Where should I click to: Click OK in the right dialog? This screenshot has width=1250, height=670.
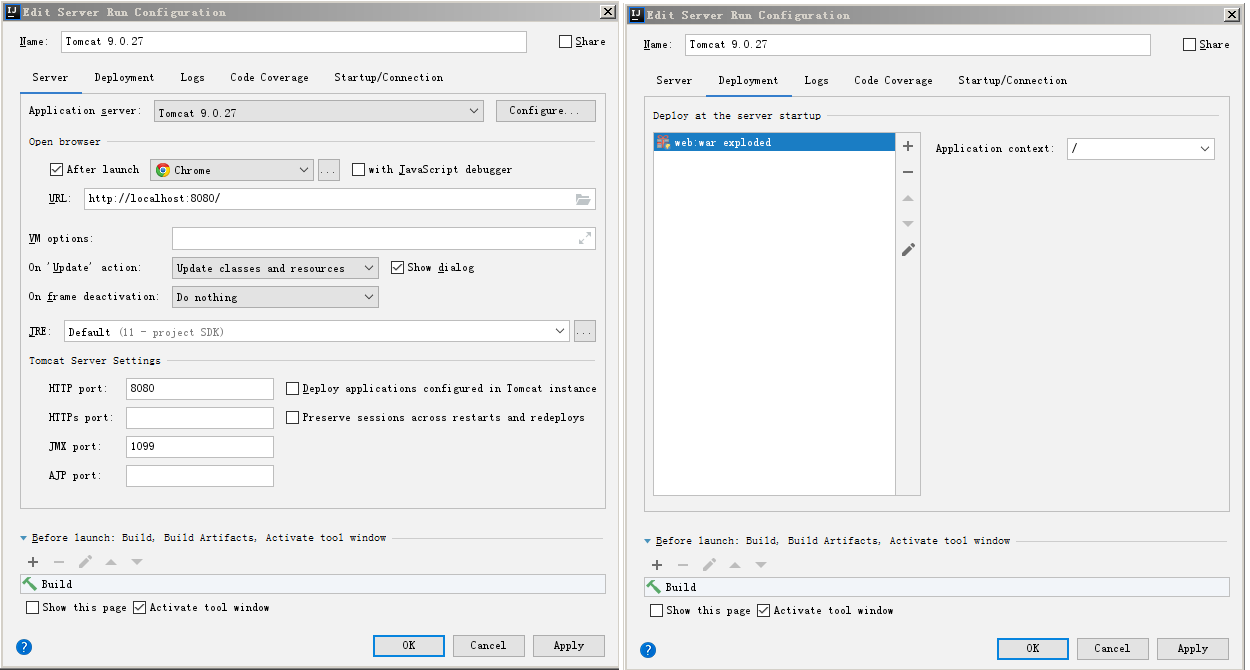click(1033, 649)
